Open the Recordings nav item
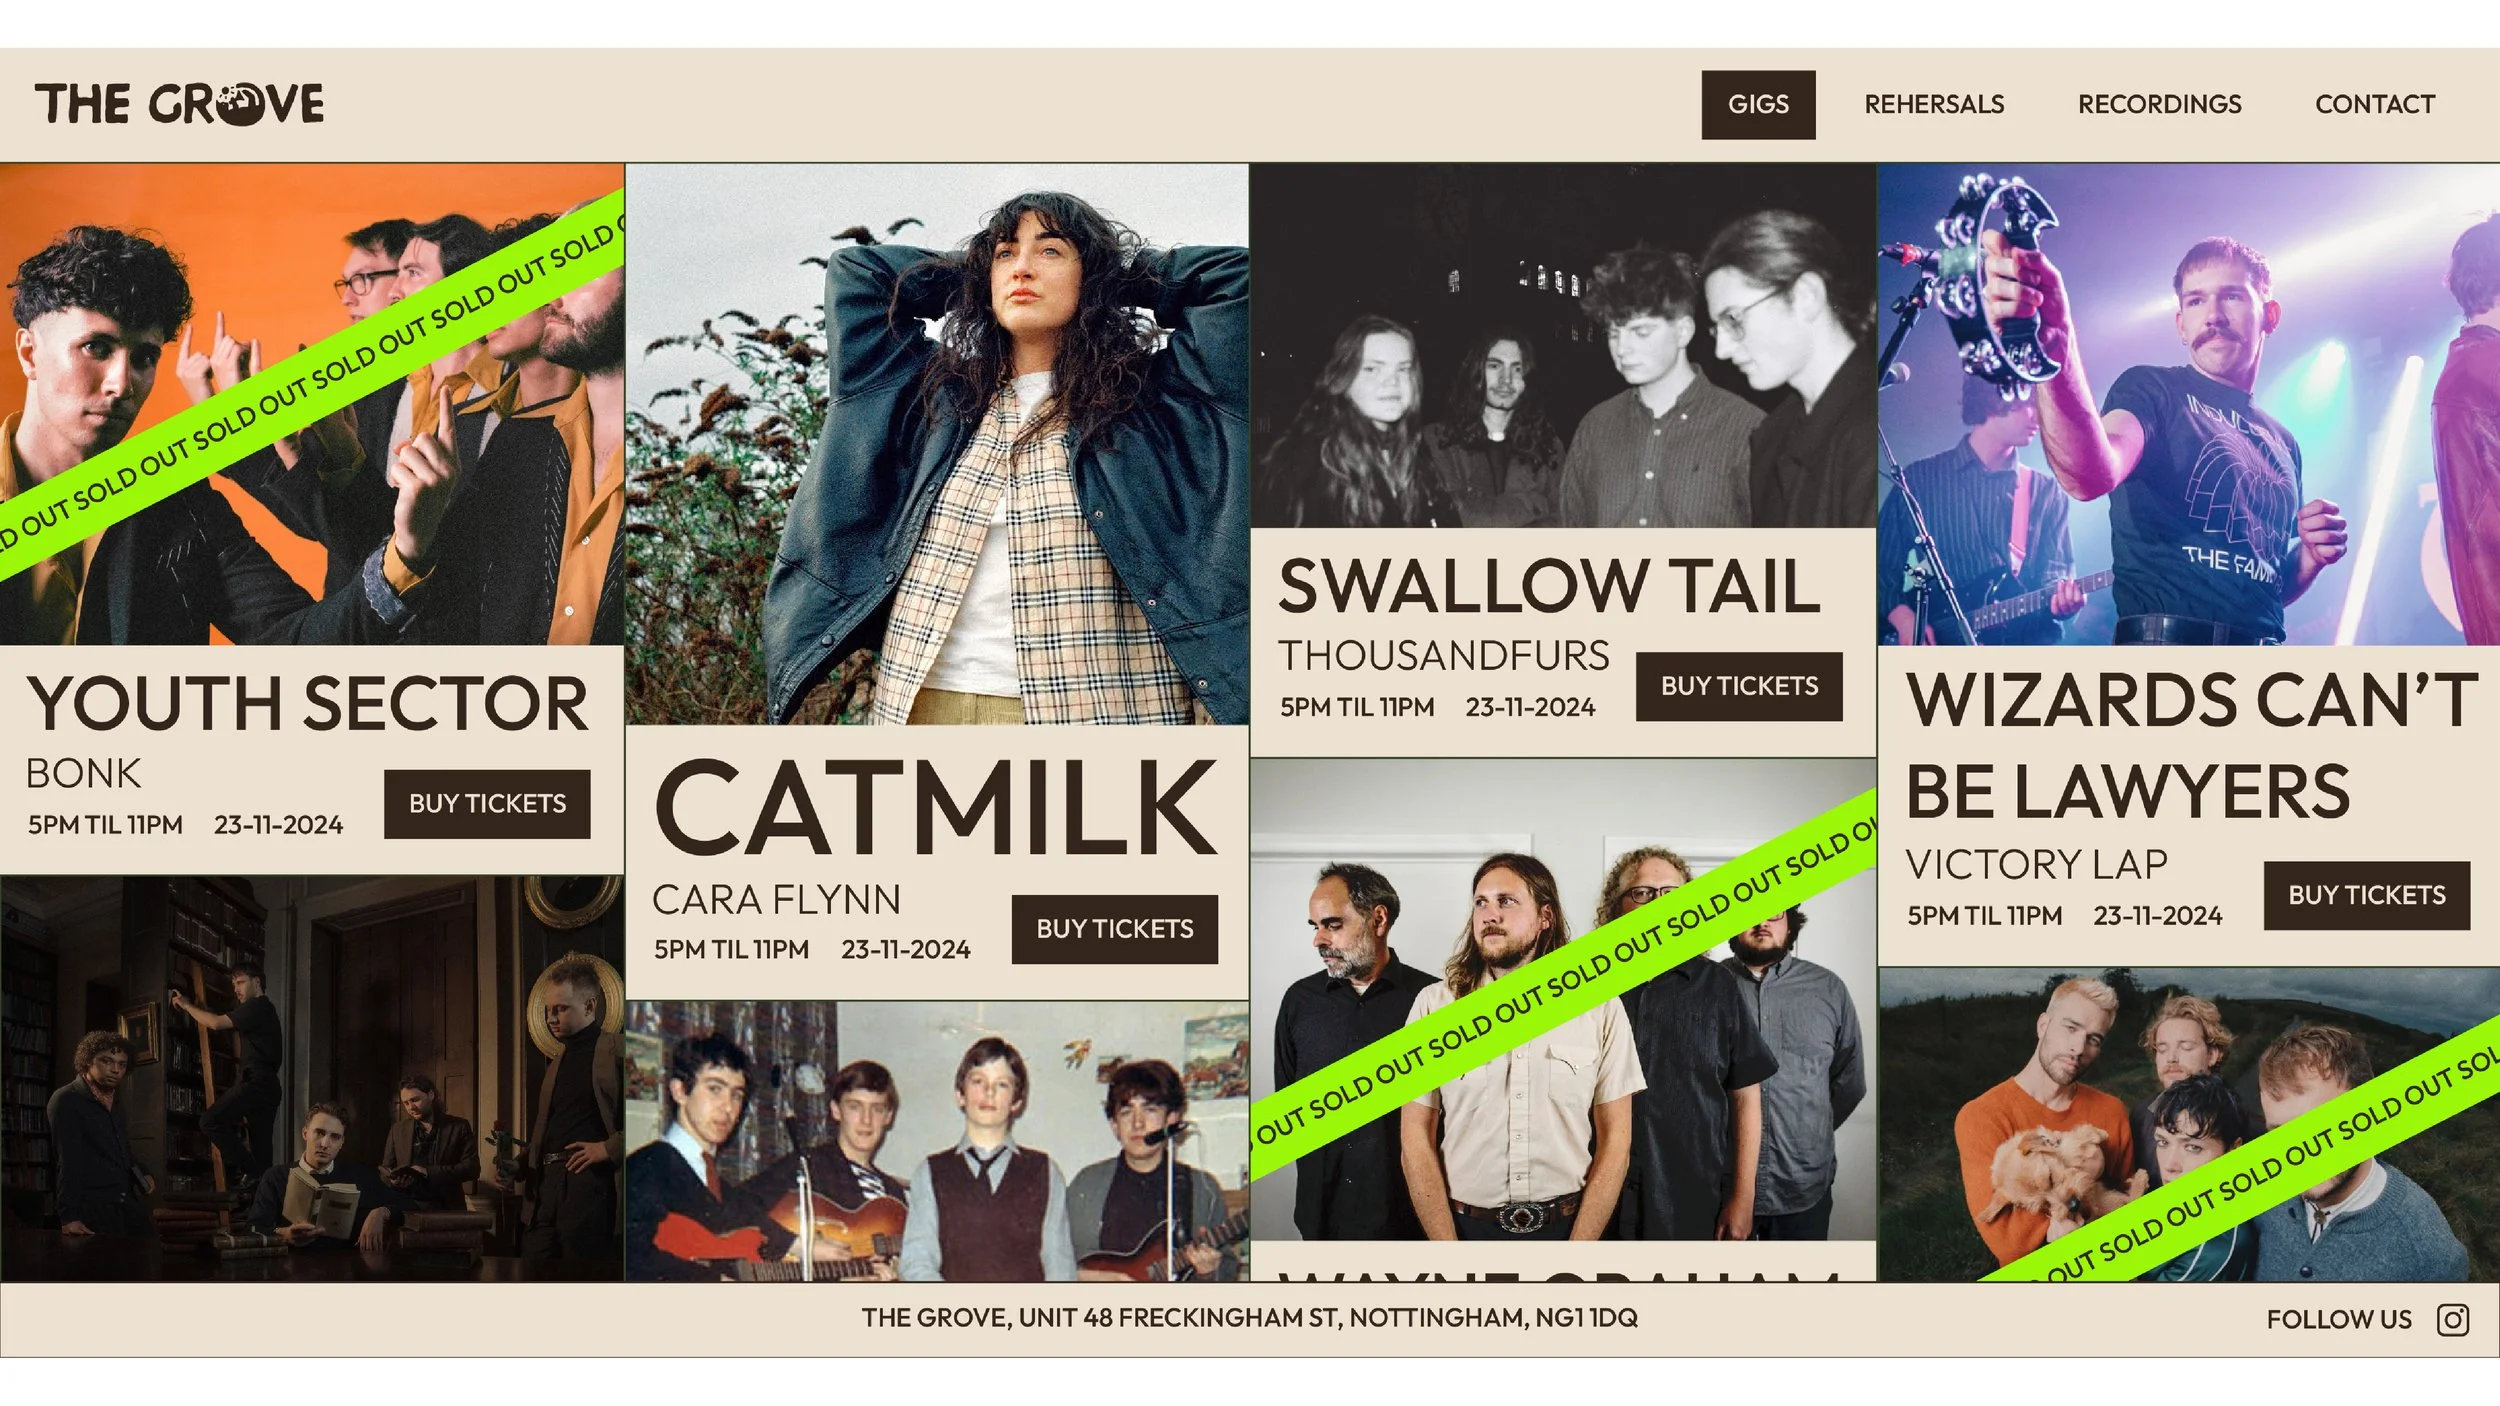This screenshot has width=2500, height=1406. pyautogui.click(x=2159, y=104)
